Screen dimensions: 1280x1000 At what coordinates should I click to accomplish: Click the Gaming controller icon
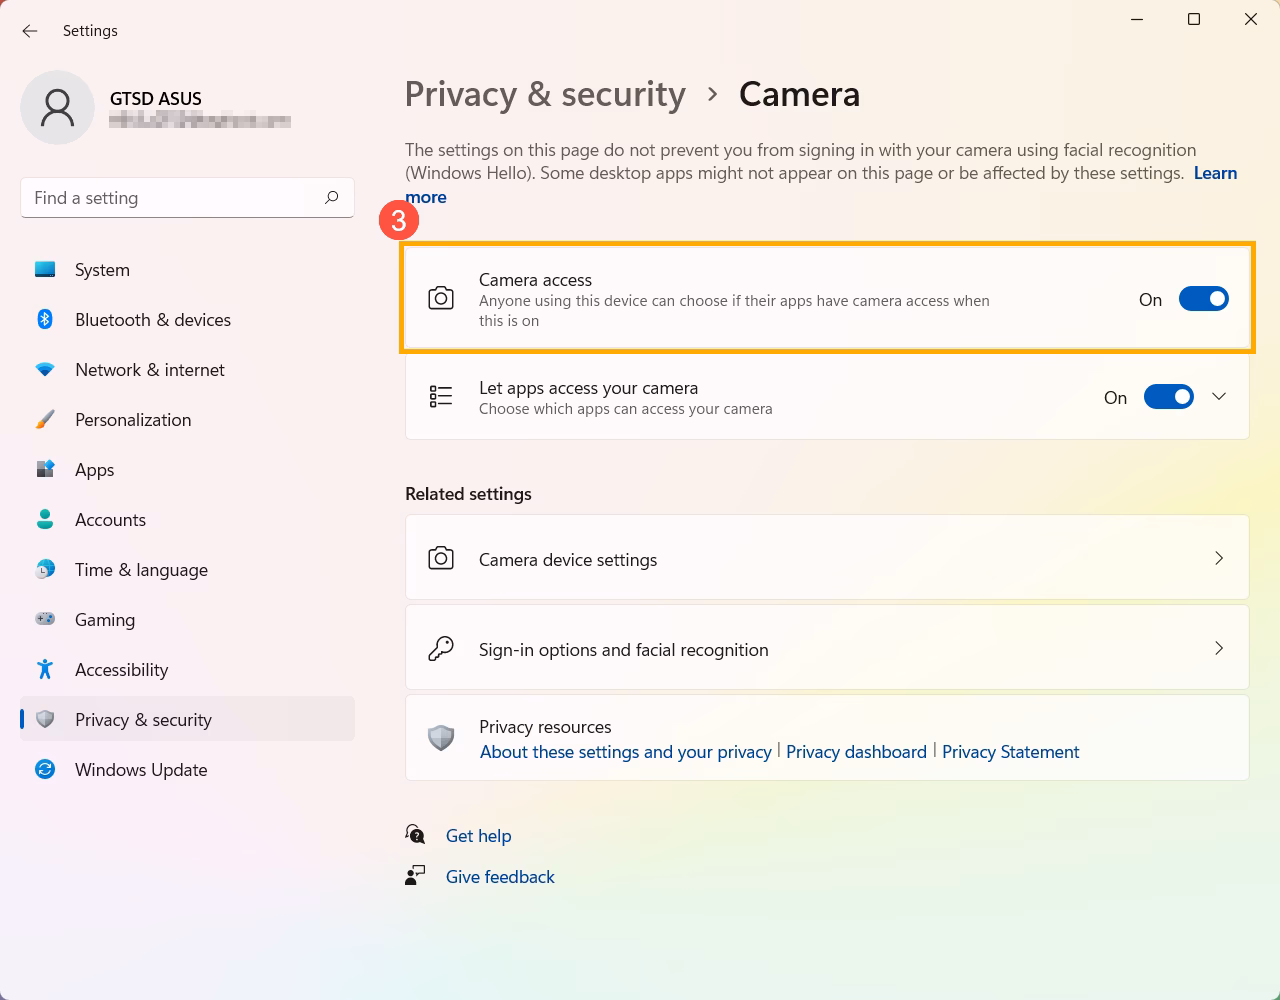pos(45,619)
